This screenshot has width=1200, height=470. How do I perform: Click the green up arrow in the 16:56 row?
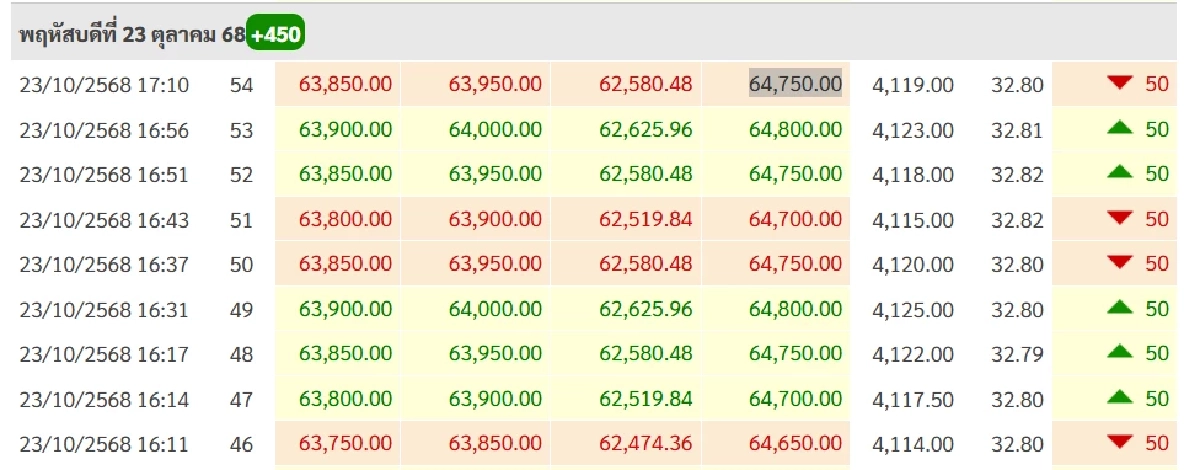tap(1118, 129)
